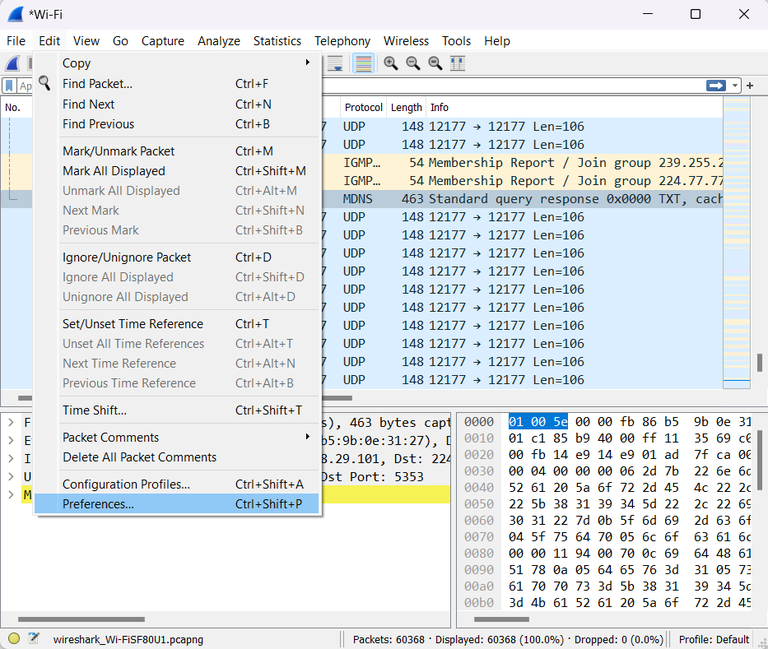
Task: Click the resize columns toolbar icon
Action: (x=458, y=63)
